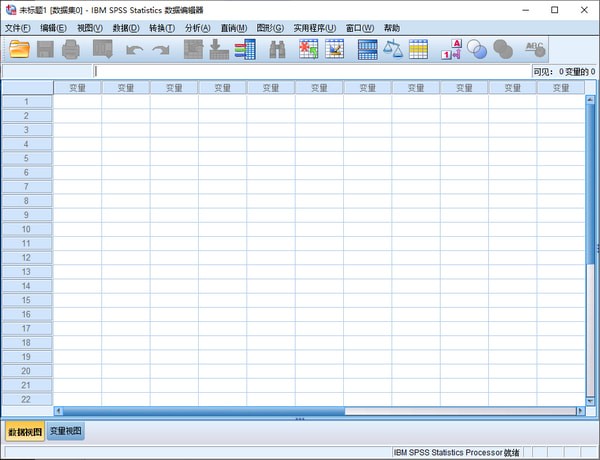
Task: Click the first 变量 column header
Action: pyautogui.click(x=77, y=88)
